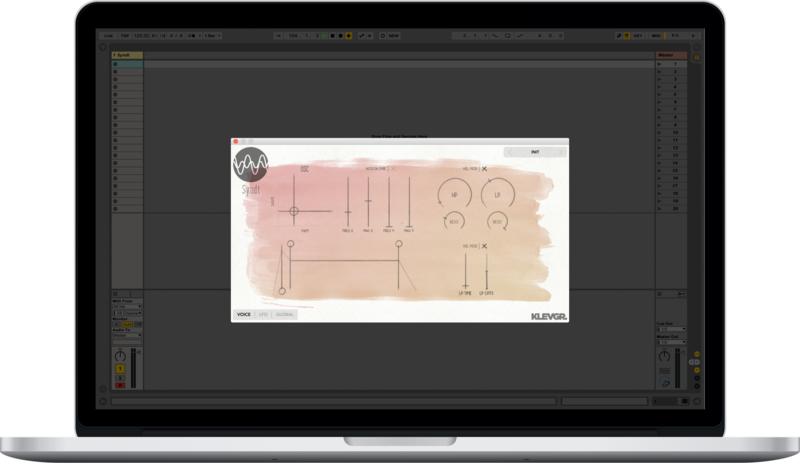Toggle Vel Mod X above the filter knobs
800x463 pixels.
pyautogui.click(x=485, y=169)
